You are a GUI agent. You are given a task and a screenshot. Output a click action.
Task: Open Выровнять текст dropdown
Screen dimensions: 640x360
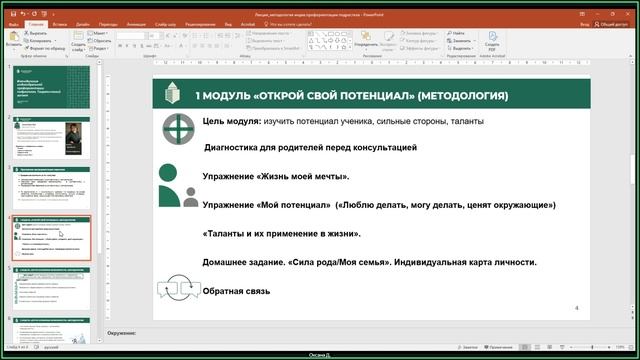[x=266, y=40]
